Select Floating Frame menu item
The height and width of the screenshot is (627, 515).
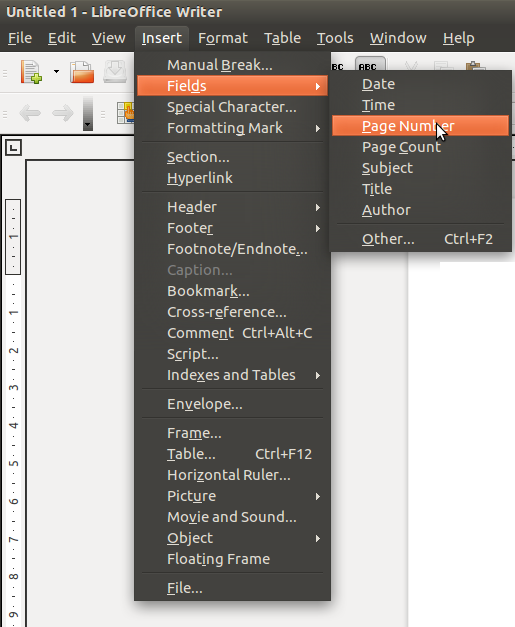pos(232,559)
